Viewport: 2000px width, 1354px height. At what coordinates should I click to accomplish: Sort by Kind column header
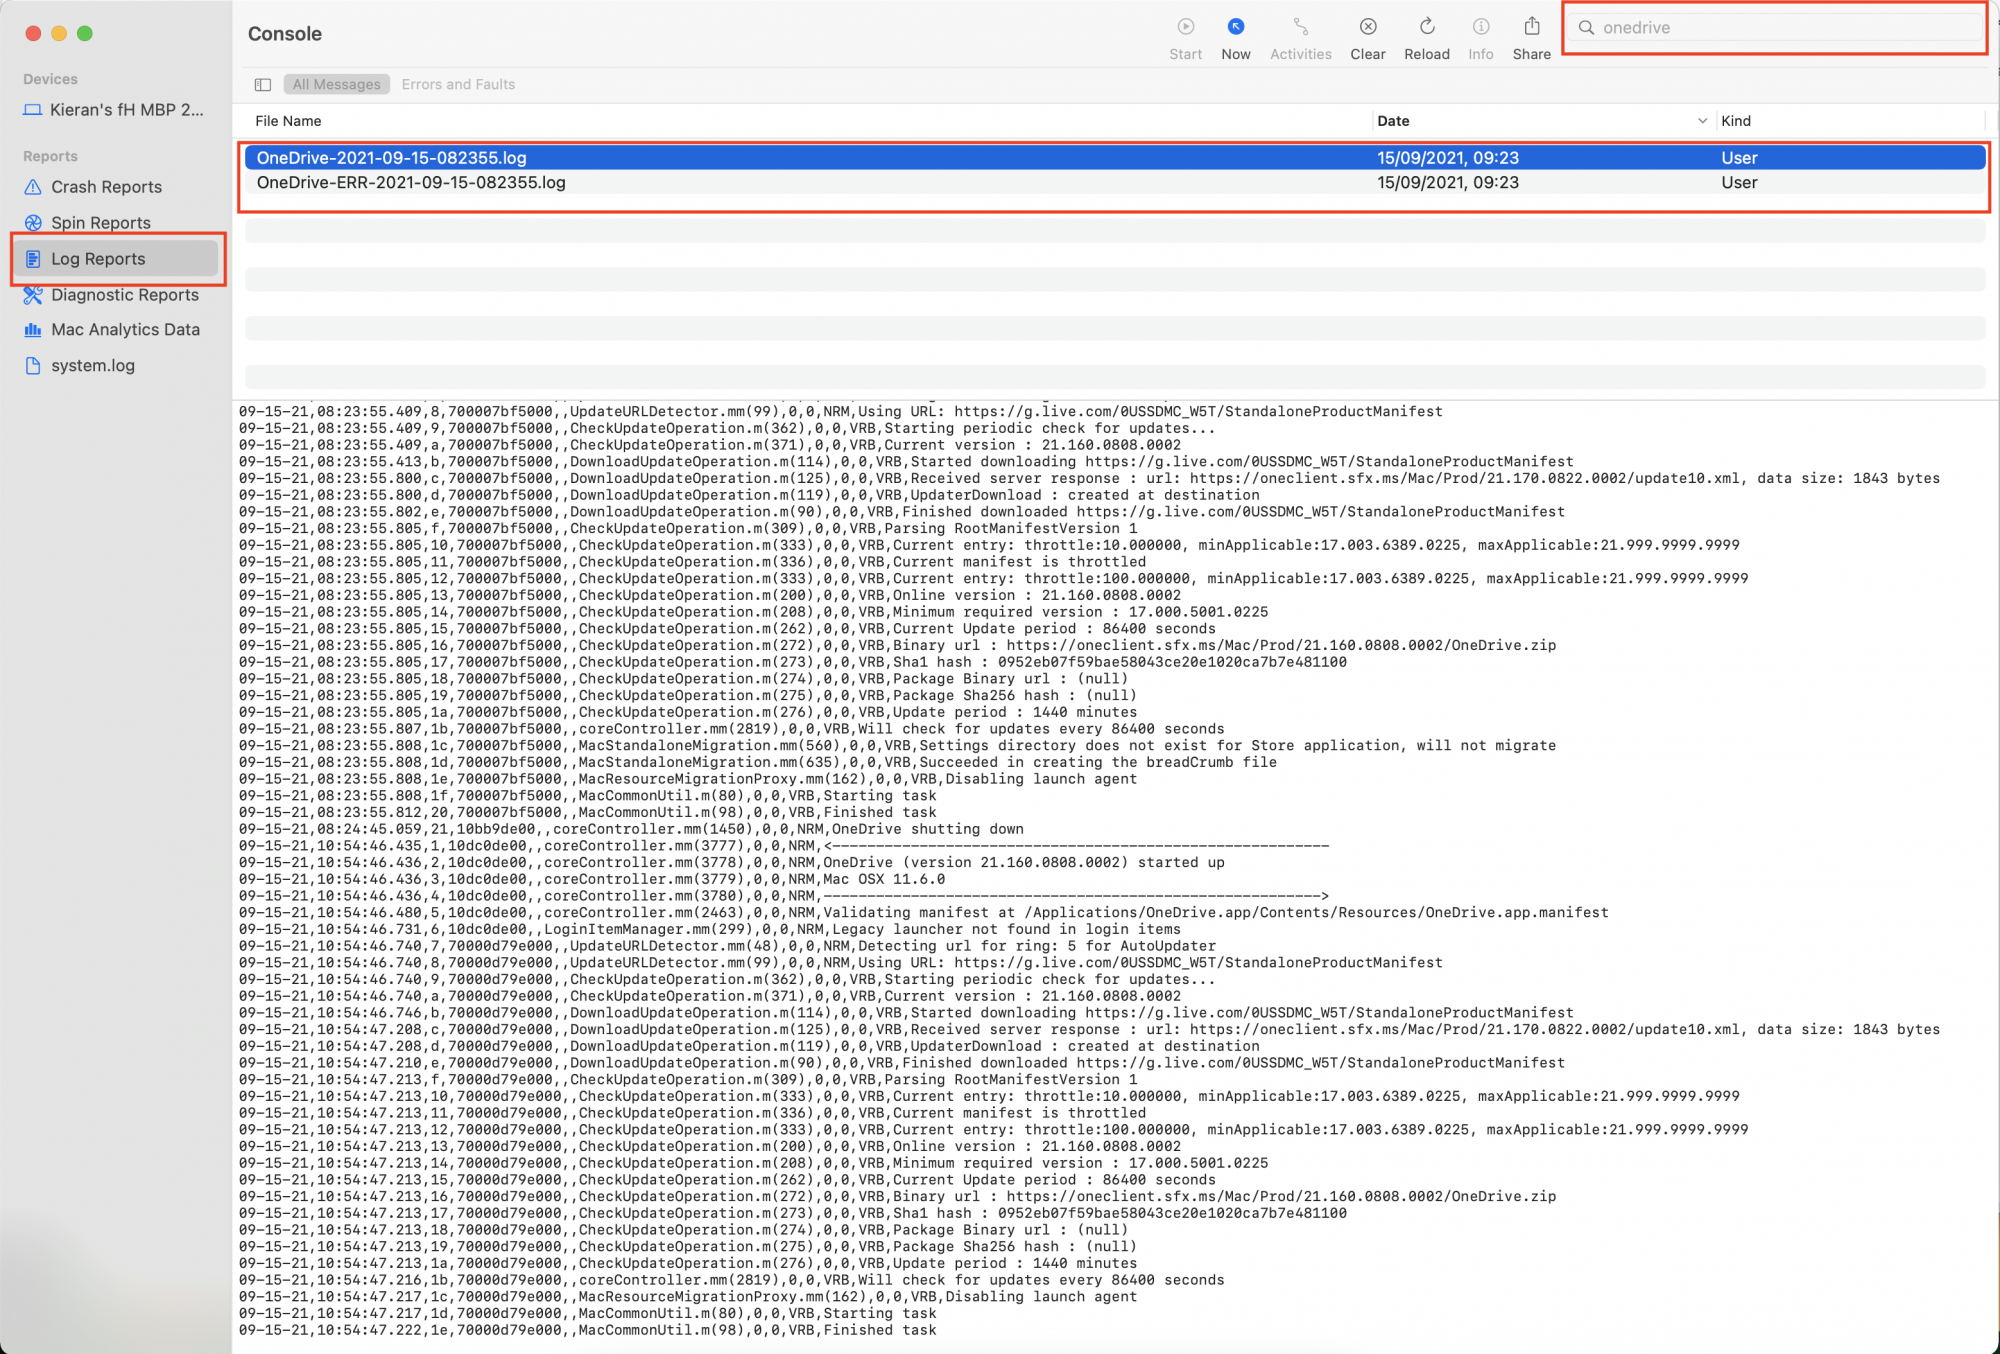pyautogui.click(x=1736, y=121)
